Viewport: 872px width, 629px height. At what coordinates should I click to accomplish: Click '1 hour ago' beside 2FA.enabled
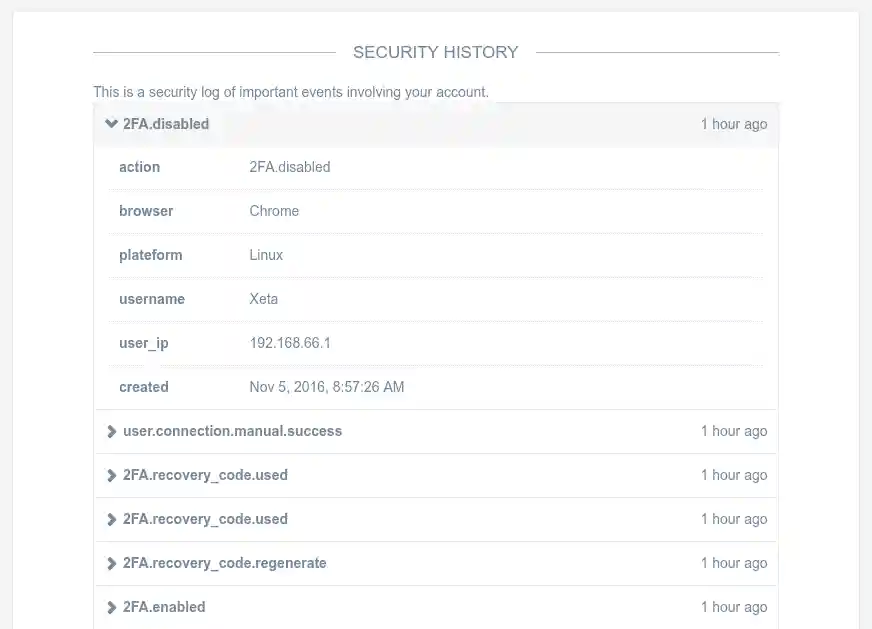pos(734,607)
